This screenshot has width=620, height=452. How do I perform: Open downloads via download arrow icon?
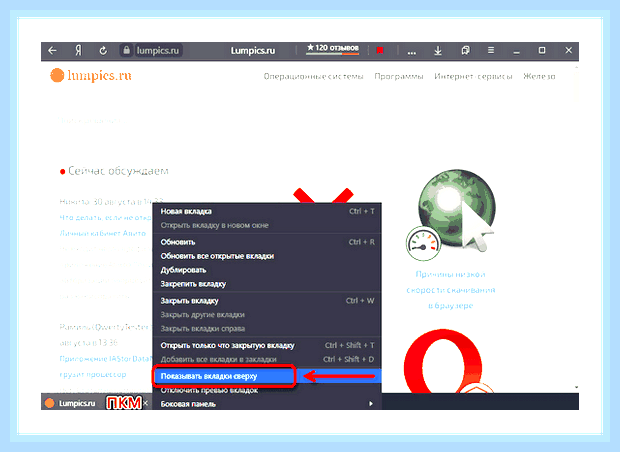coord(438,51)
